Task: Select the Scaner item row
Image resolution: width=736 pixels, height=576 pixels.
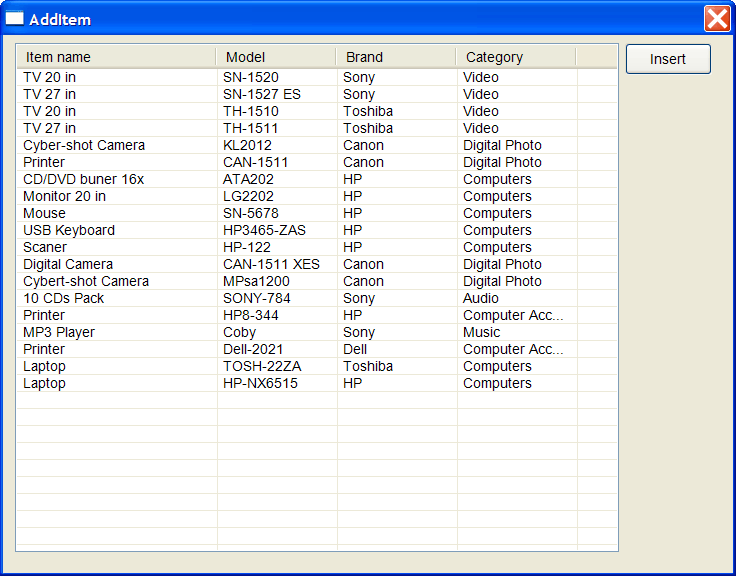Action: (x=317, y=247)
